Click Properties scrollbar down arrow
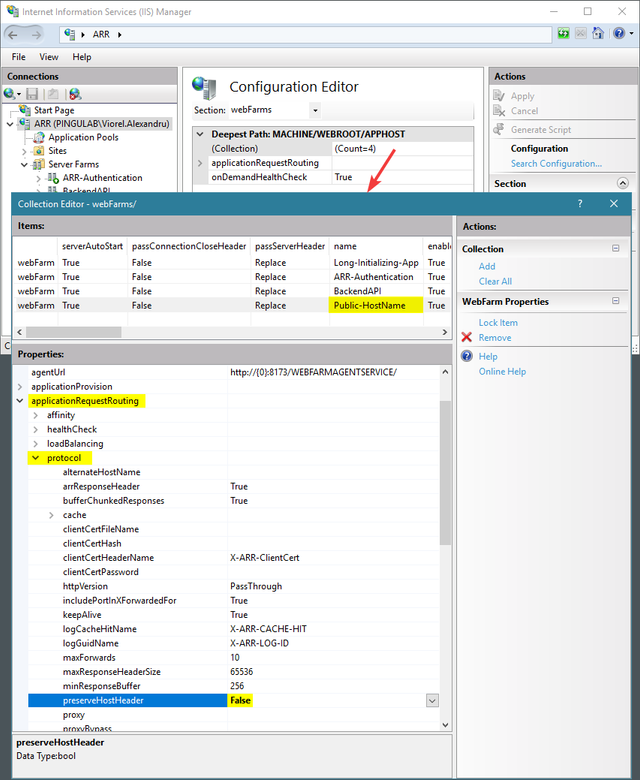This screenshot has width=640, height=780. pyautogui.click(x=445, y=725)
